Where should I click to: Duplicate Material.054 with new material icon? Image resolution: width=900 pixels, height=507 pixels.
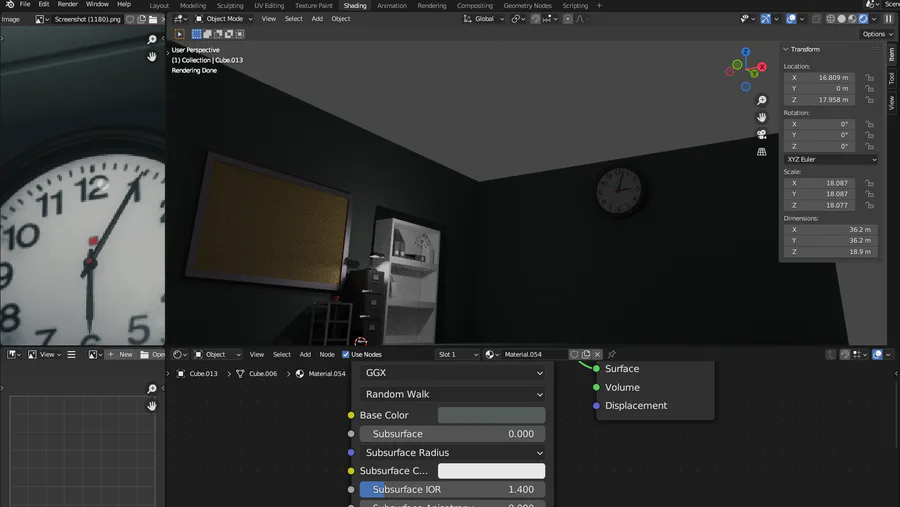[x=586, y=354]
